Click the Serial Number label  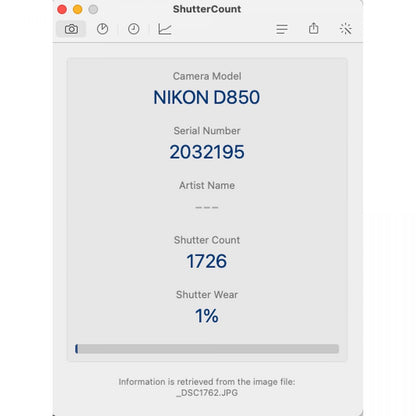click(207, 131)
